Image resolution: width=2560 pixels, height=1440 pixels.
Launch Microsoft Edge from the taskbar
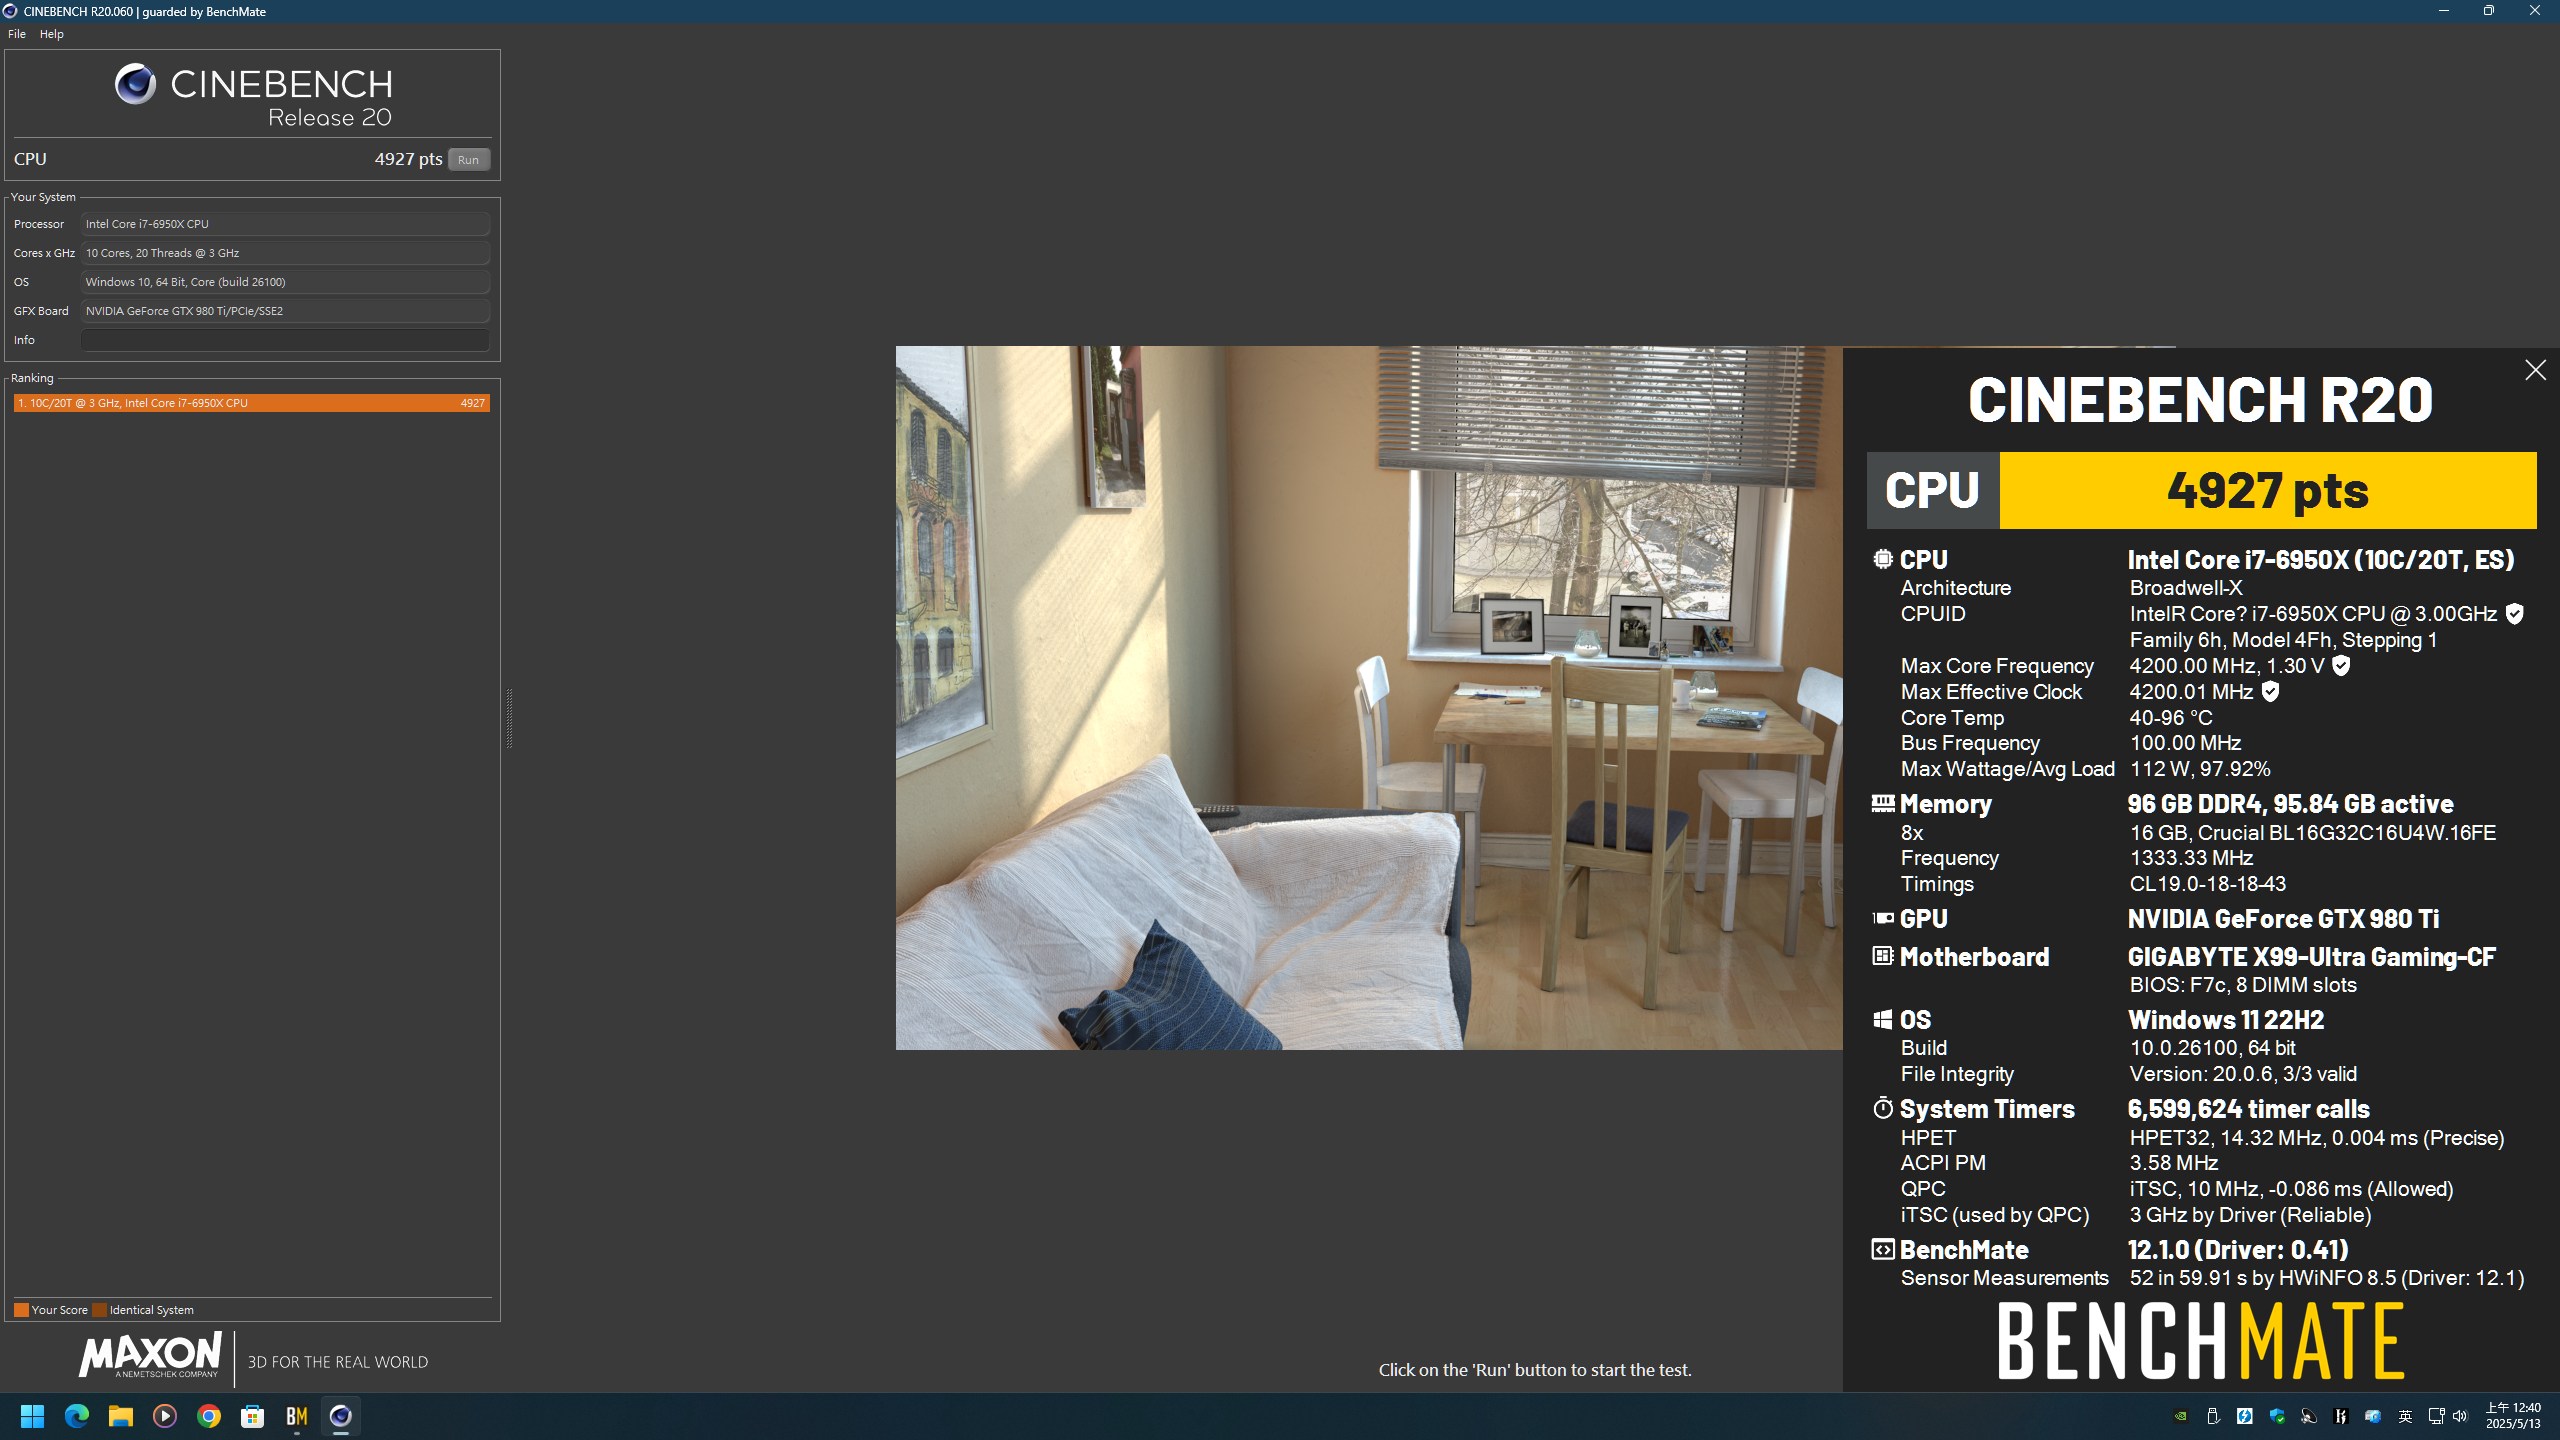[76, 1416]
